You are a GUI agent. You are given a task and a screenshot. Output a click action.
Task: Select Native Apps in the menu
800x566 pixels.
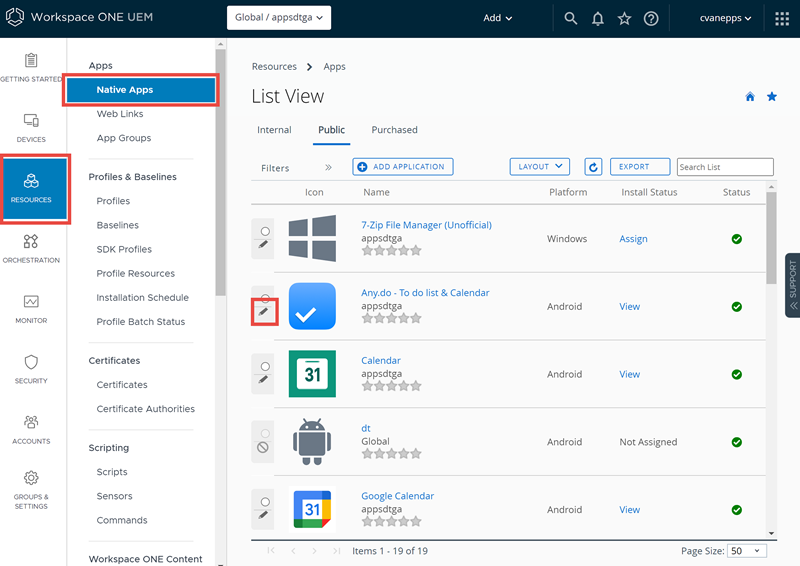pos(141,90)
